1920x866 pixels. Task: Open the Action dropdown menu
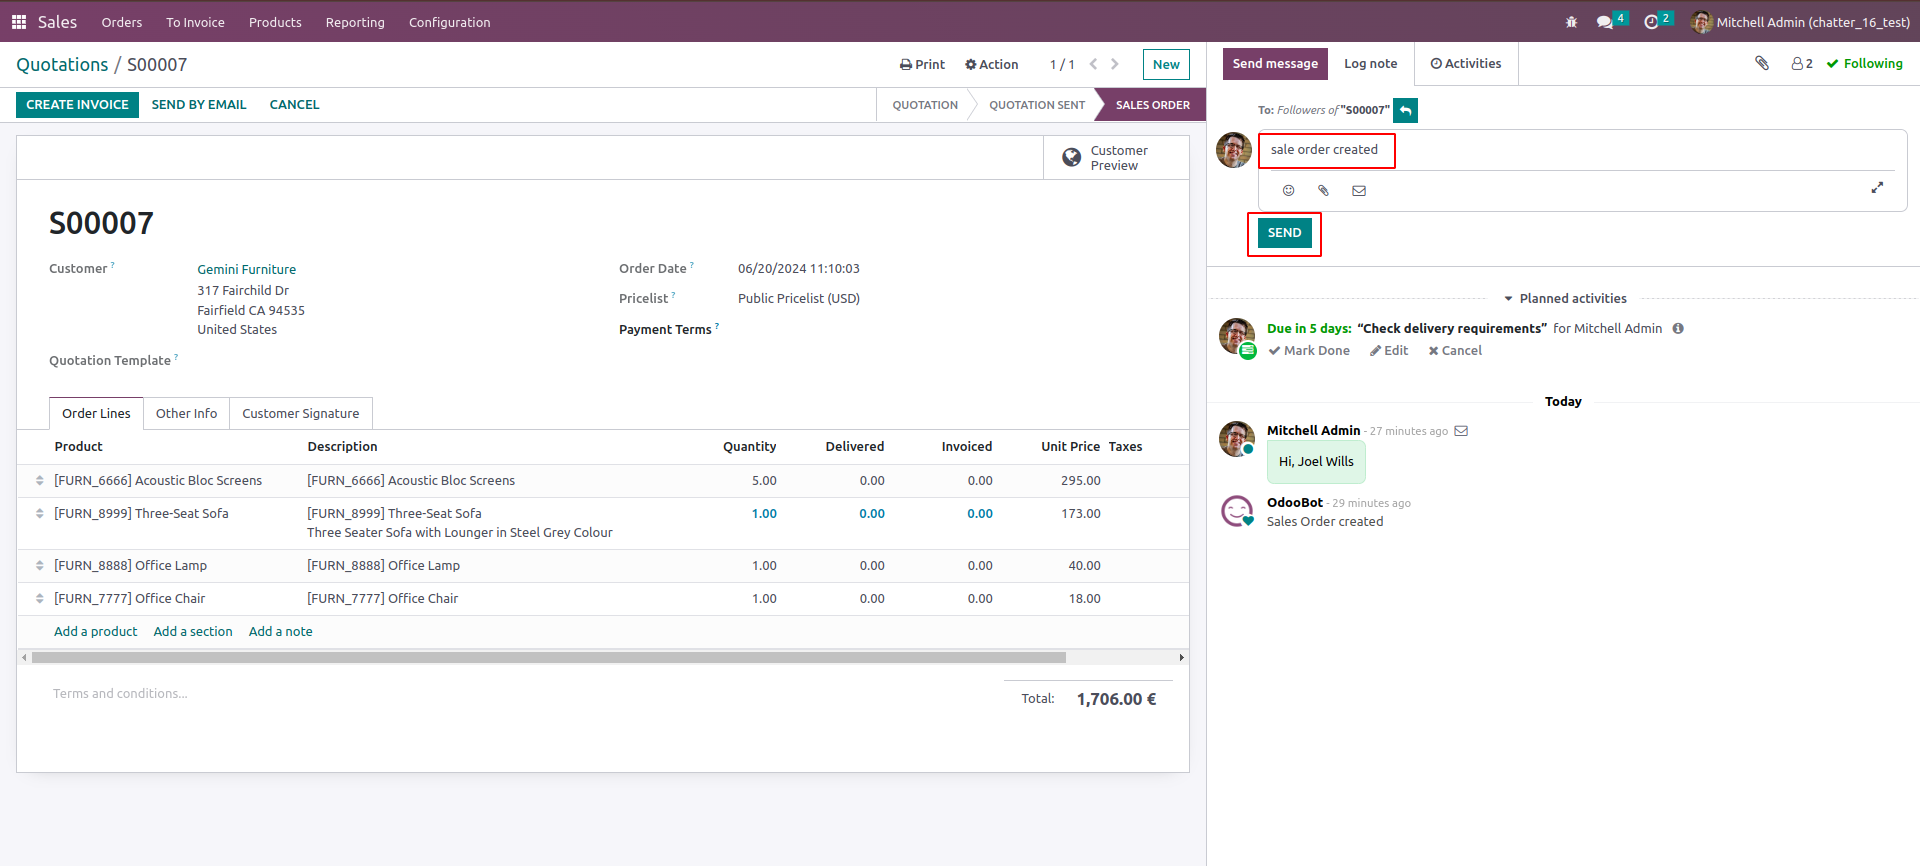(x=991, y=64)
